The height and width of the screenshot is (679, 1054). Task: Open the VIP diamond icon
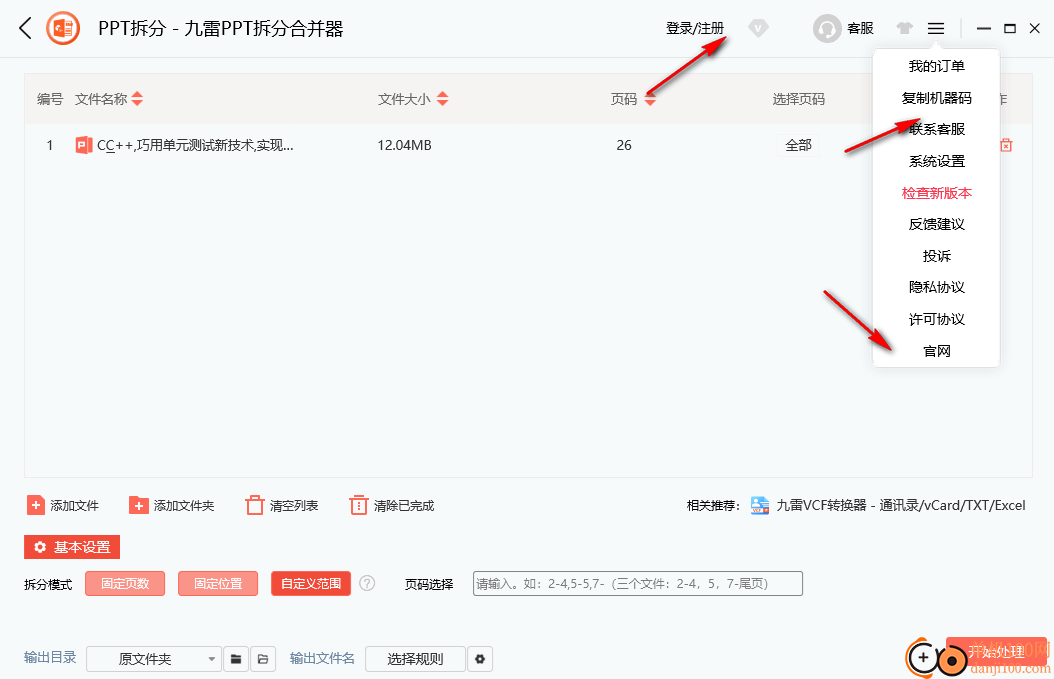[x=758, y=28]
